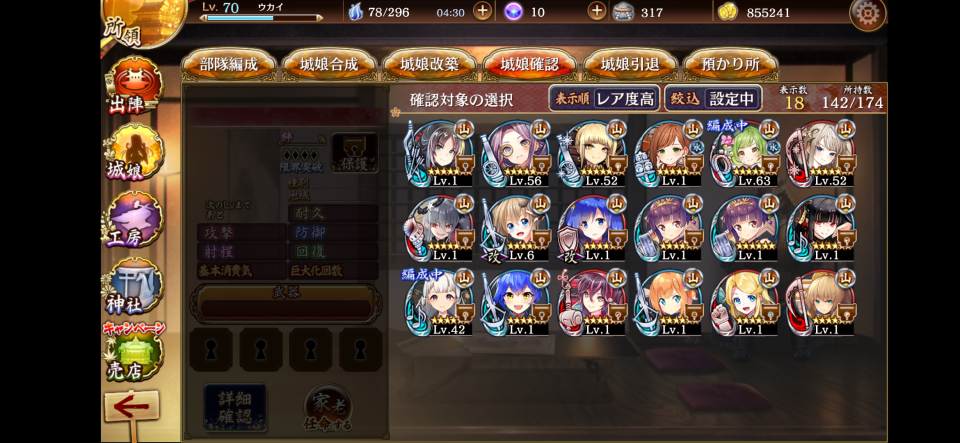Viewport: 960px width, 443px height.
Task: Open the 絞込 設定中 filter selector
Action: point(713,99)
